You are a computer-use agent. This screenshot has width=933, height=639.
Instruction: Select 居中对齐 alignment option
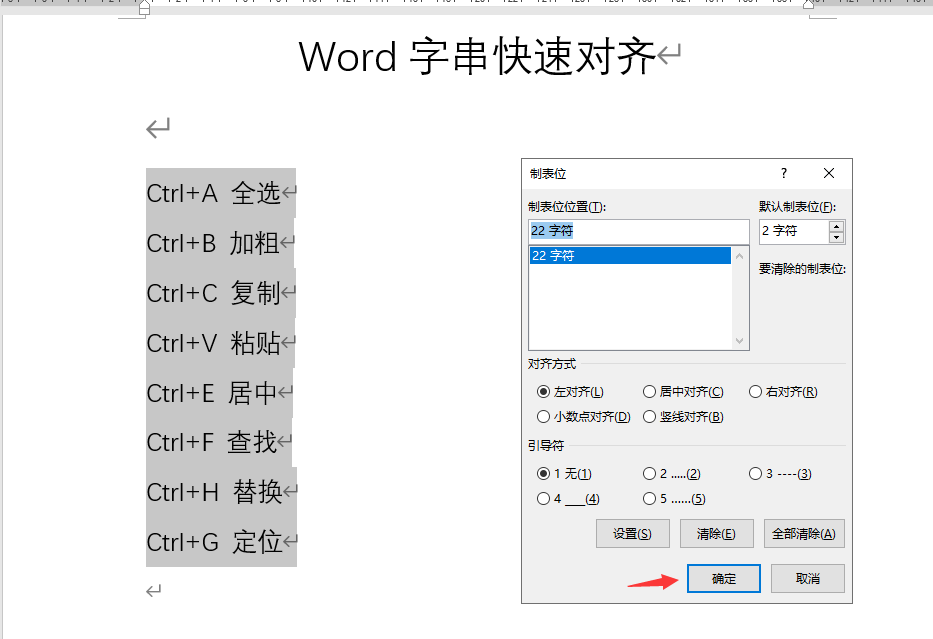coord(650,392)
